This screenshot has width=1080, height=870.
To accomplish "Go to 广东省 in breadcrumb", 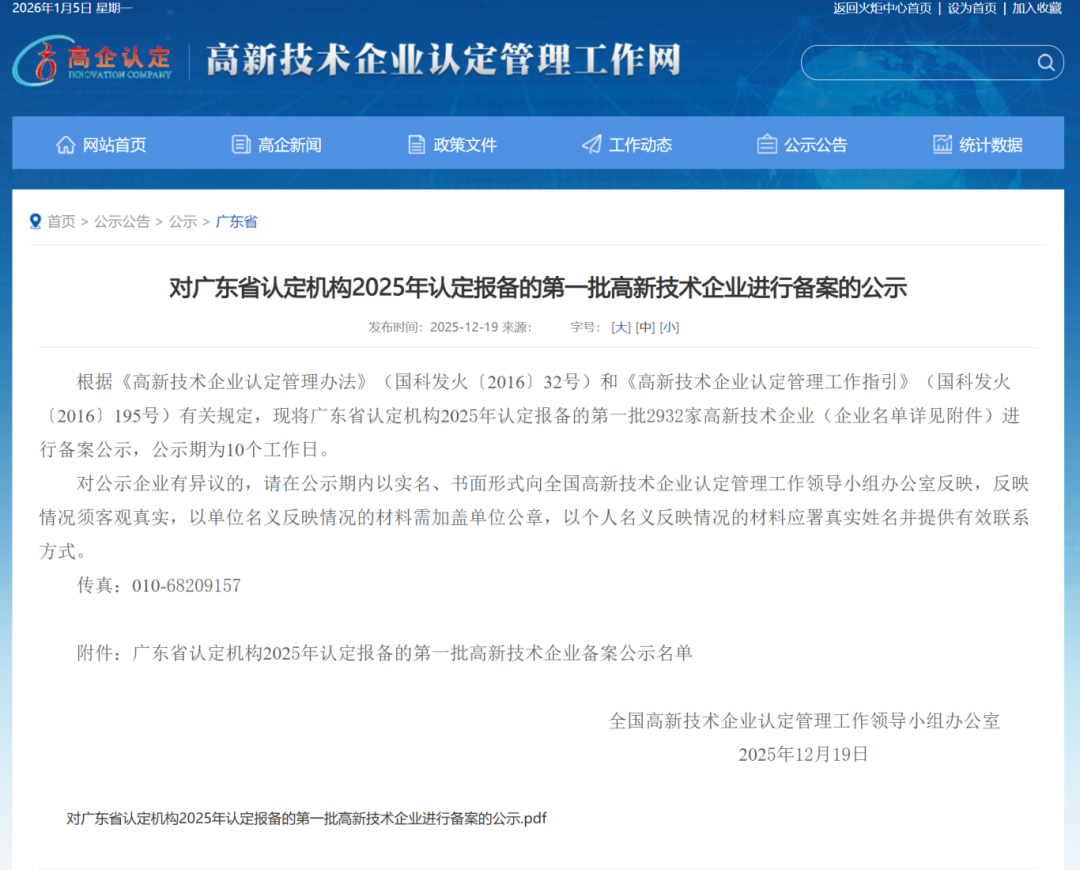I will 236,221.
